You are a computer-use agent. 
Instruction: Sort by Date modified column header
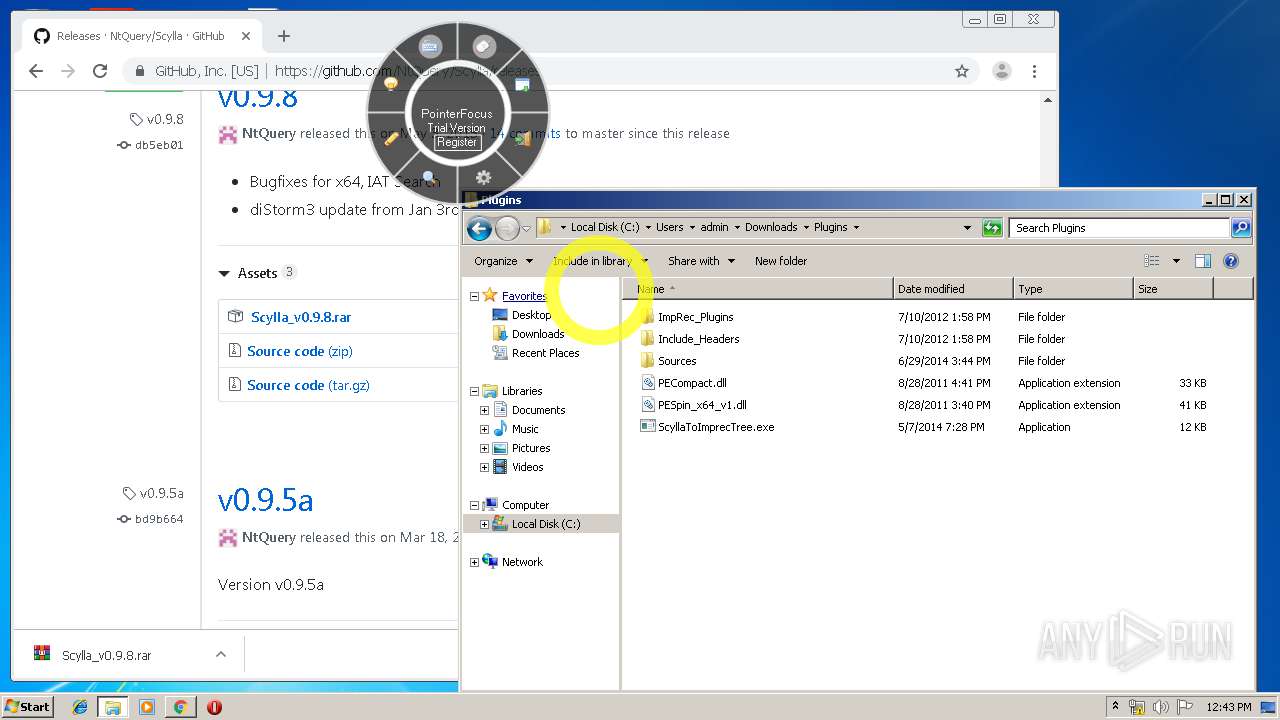[x=953, y=289]
